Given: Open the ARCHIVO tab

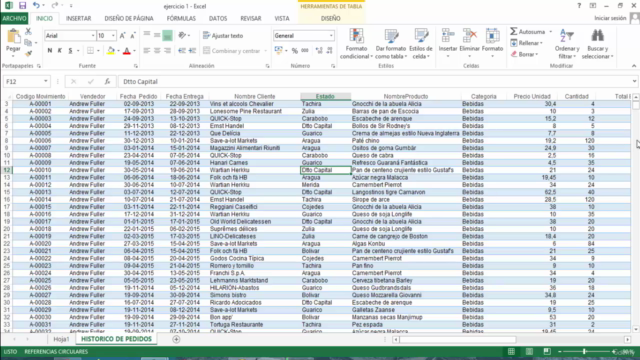Looking at the screenshot, I should click(14, 18).
